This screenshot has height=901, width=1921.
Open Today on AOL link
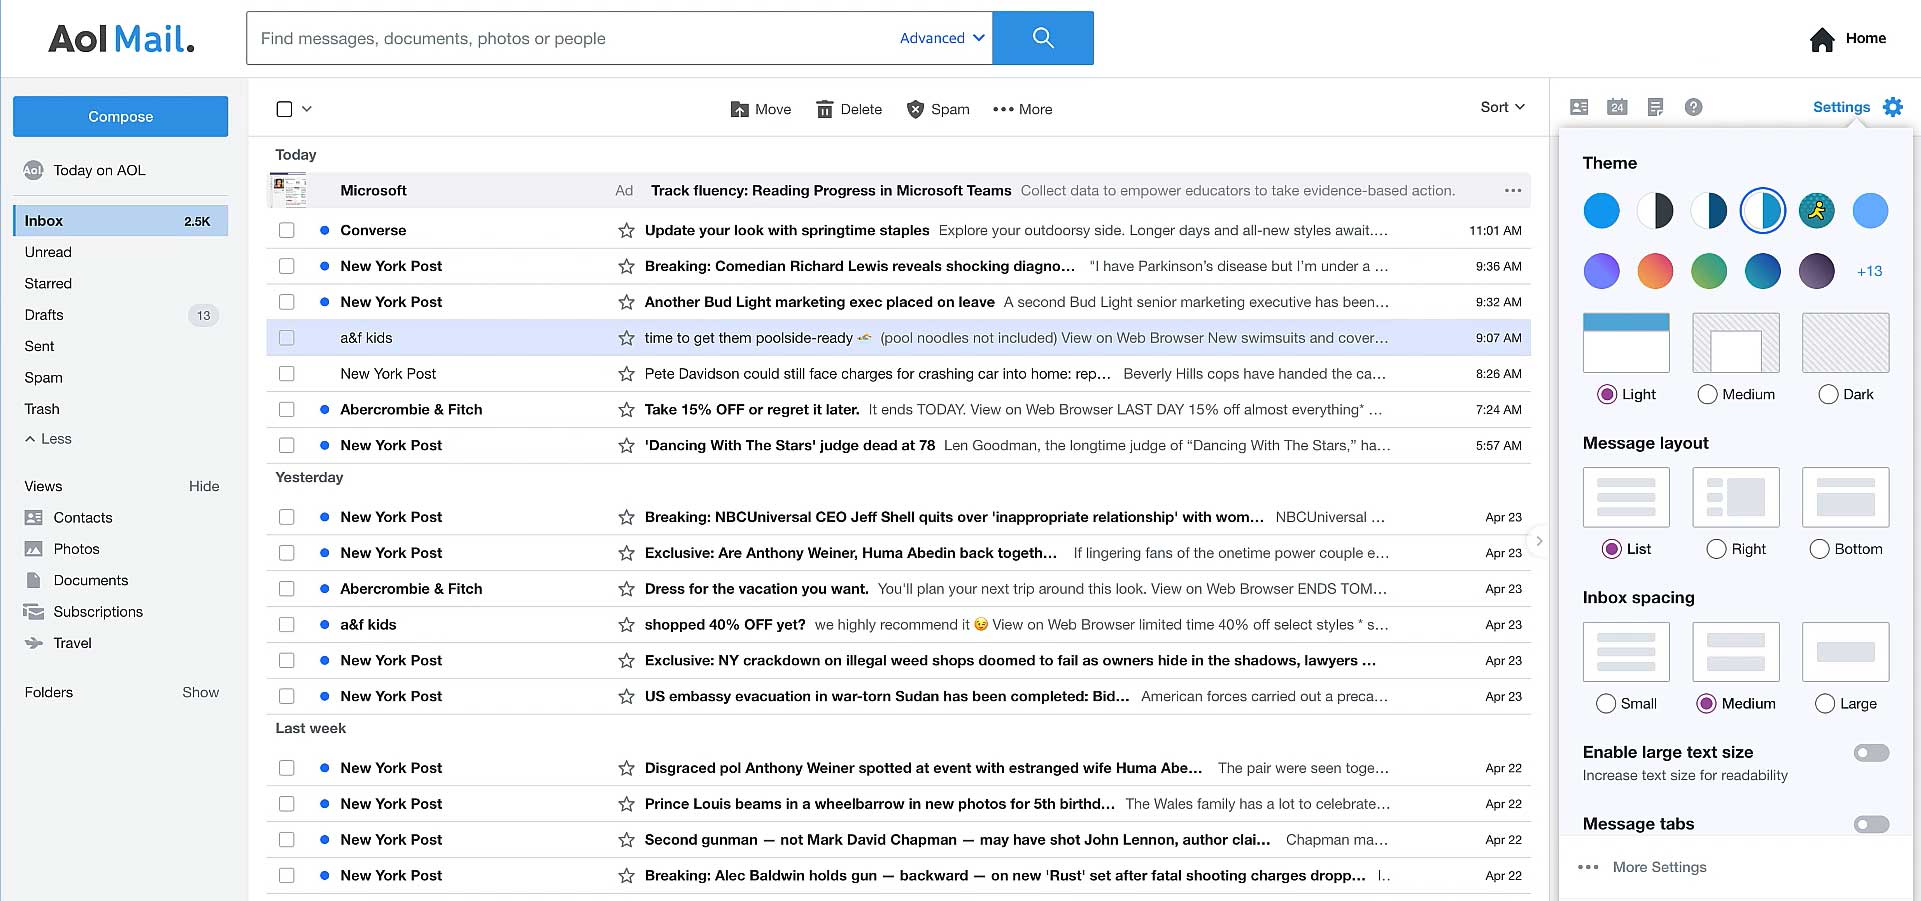99,170
